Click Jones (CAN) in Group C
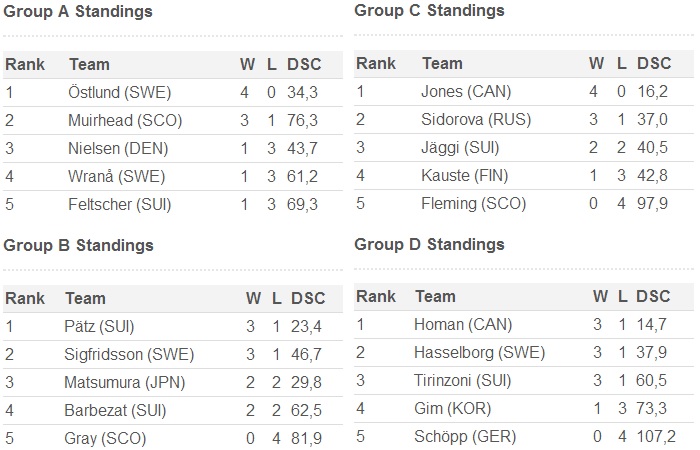The width and height of the screenshot is (700, 450). [466, 91]
